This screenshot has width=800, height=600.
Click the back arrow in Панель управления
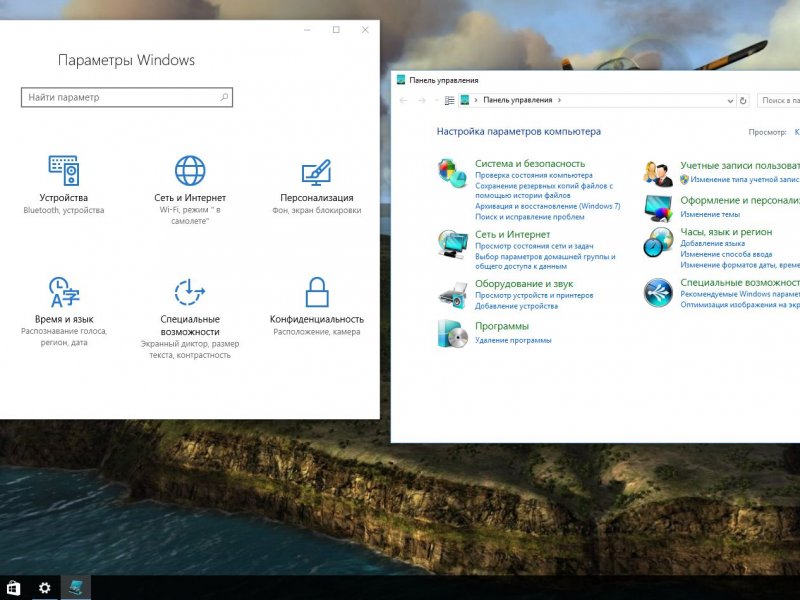[x=404, y=101]
